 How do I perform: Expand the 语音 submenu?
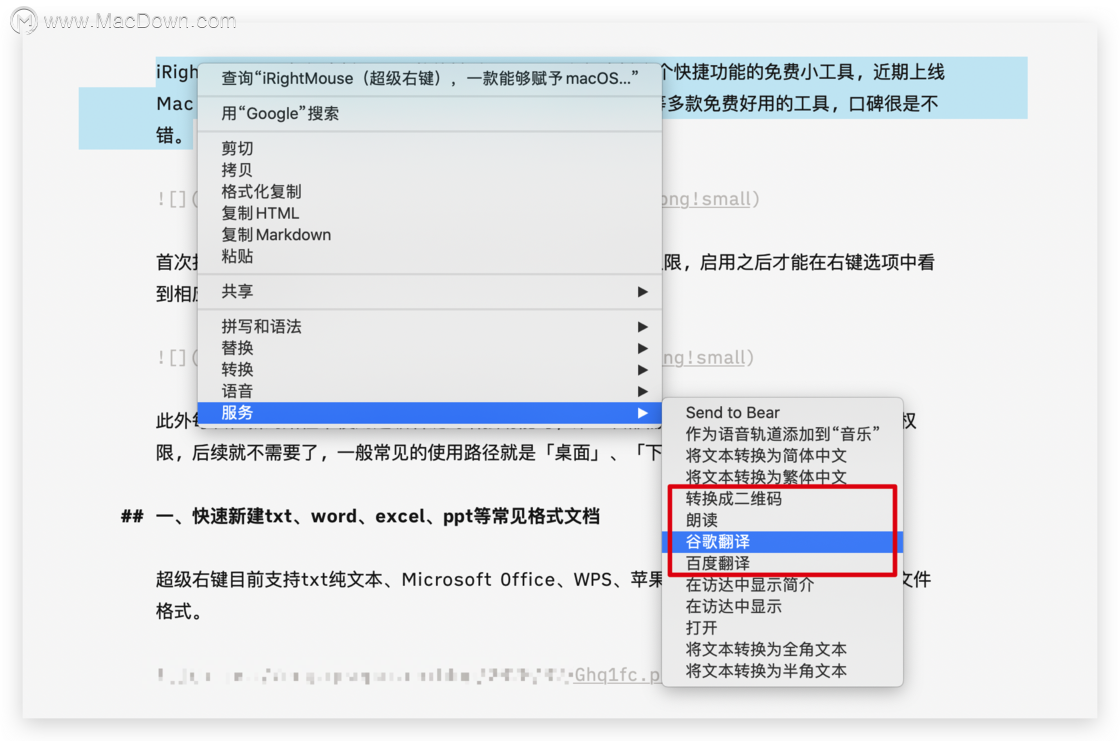pyautogui.click(x=429, y=391)
